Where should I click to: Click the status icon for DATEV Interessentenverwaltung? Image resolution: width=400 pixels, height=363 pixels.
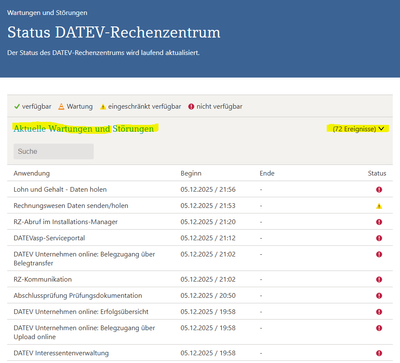(x=379, y=353)
